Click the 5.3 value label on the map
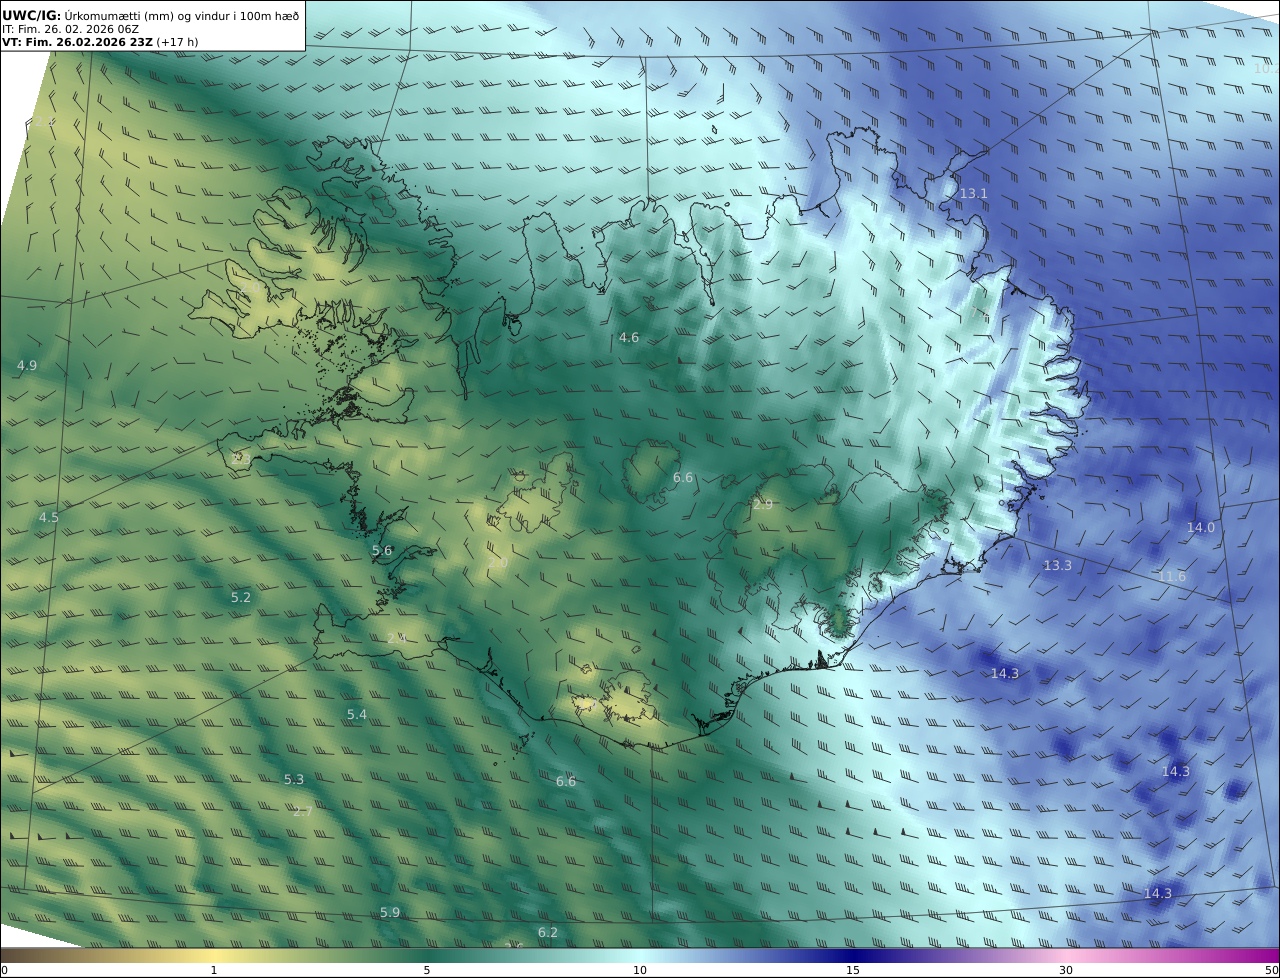1280x978 pixels. pos(293,780)
